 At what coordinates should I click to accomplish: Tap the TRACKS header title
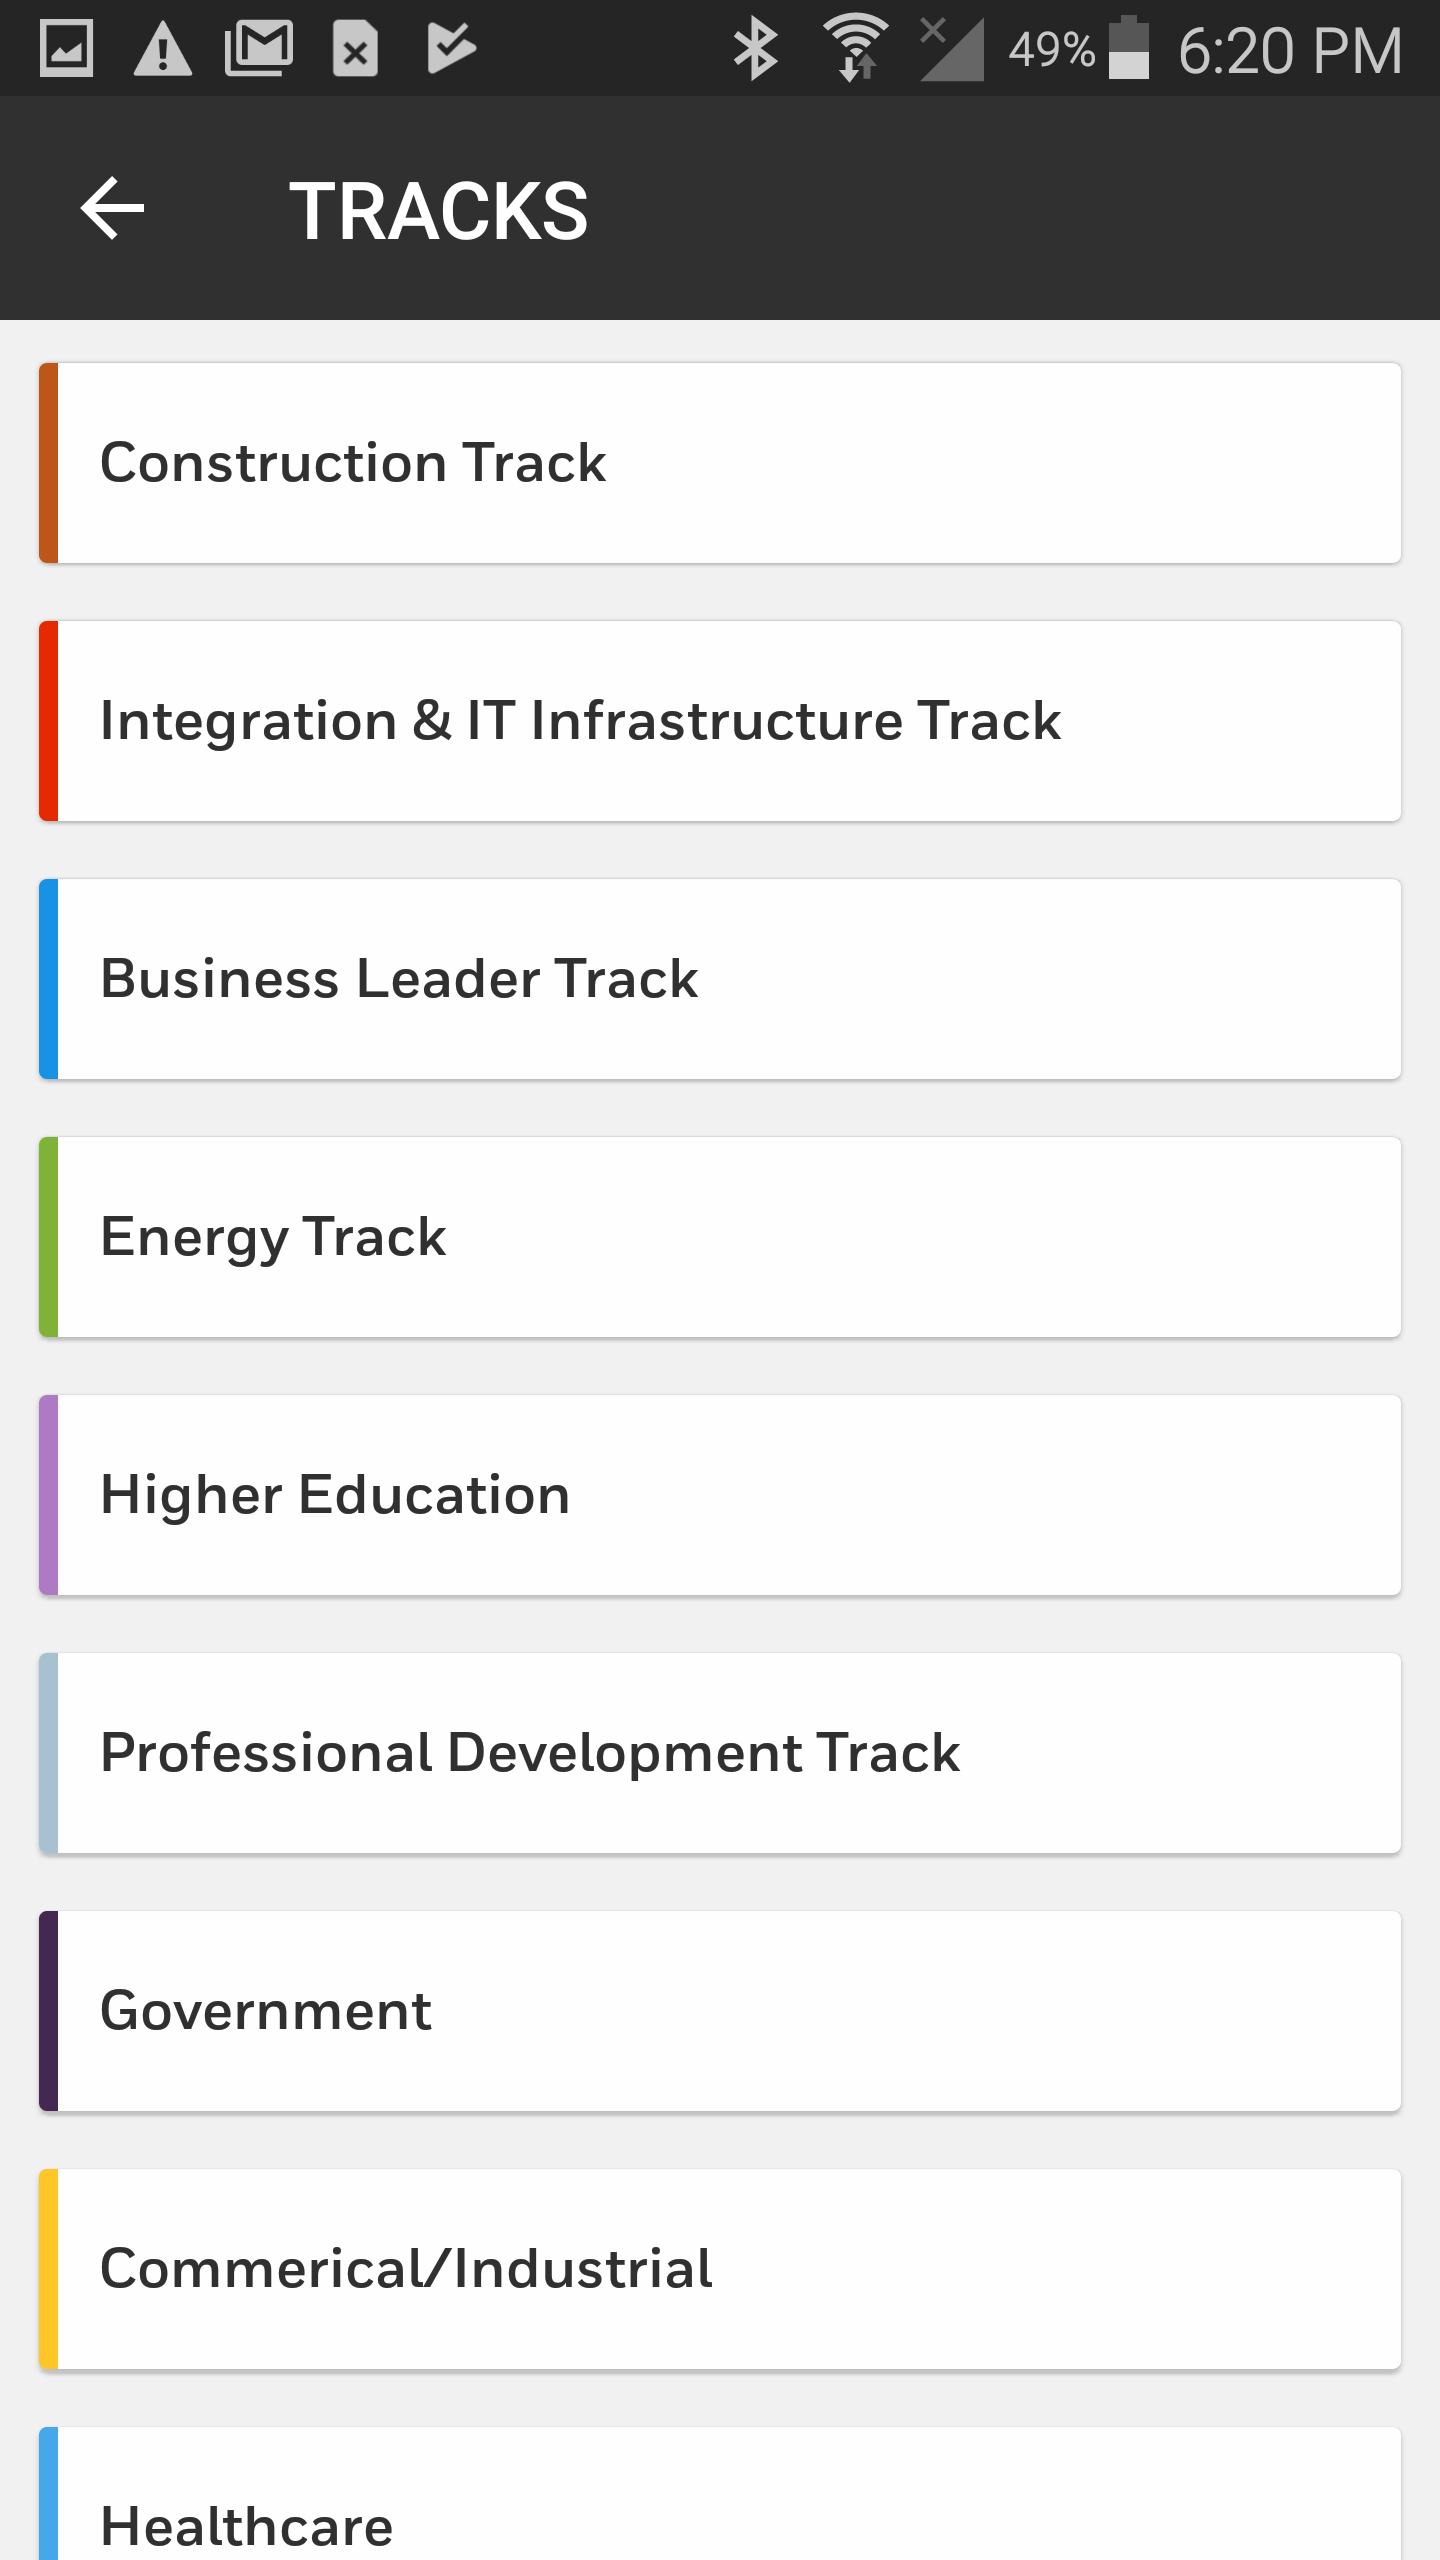click(x=438, y=211)
